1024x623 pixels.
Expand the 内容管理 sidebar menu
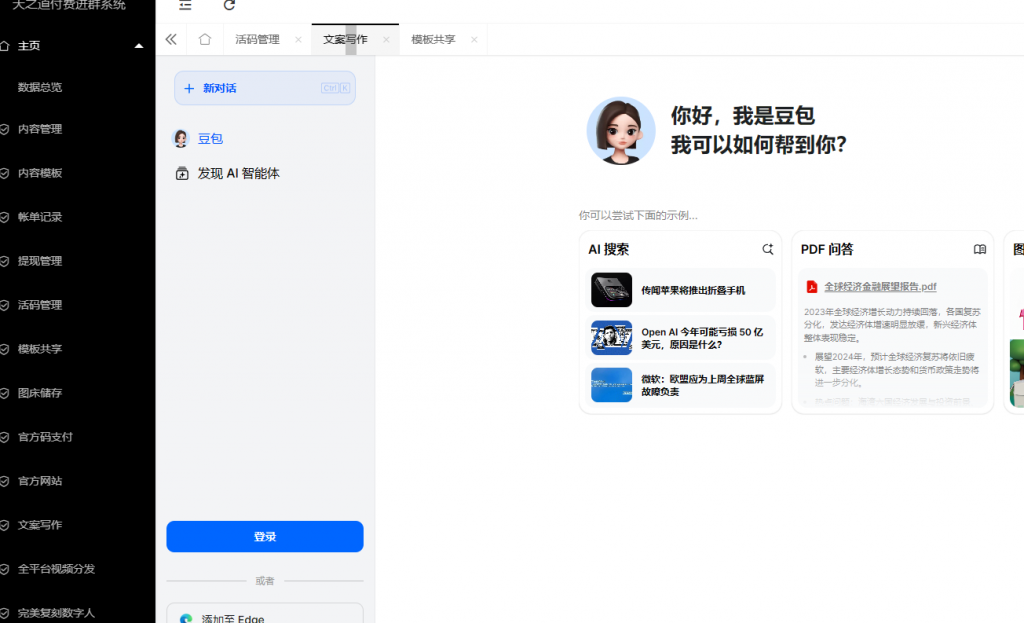pyautogui.click(x=40, y=129)
